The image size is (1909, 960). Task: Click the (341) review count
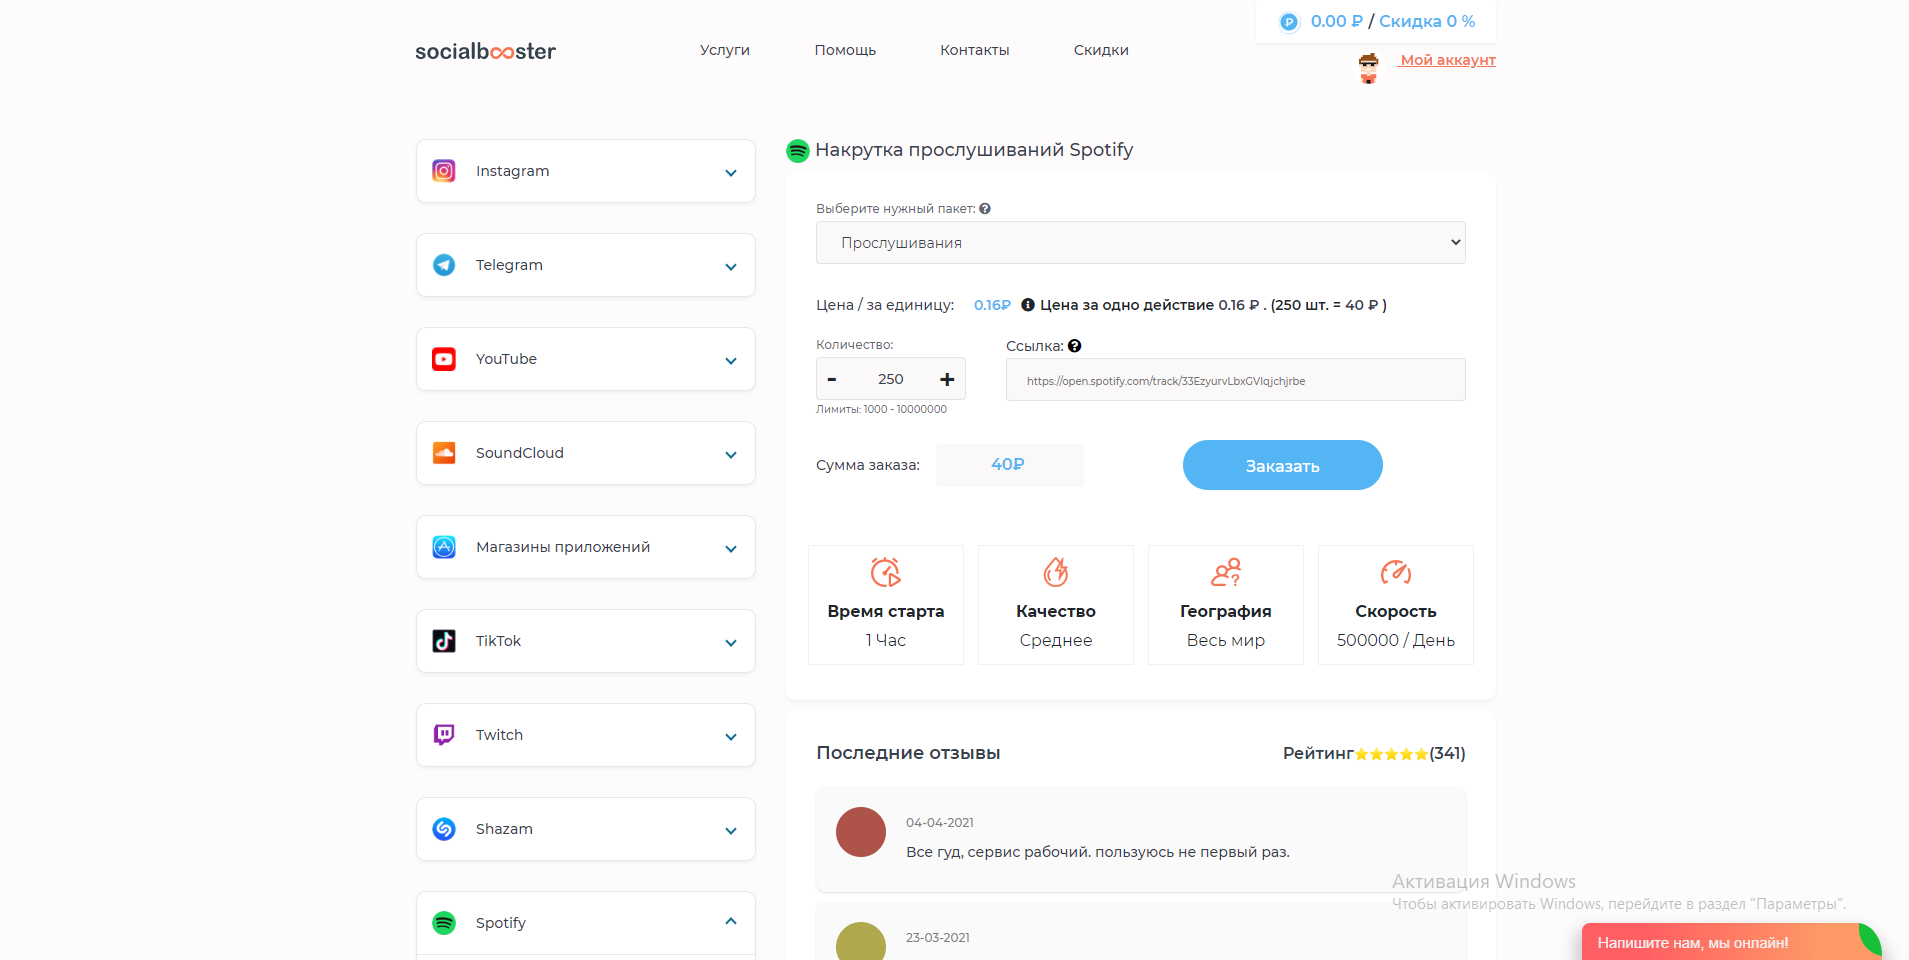pyautogui.click(x=1447, y=753)
